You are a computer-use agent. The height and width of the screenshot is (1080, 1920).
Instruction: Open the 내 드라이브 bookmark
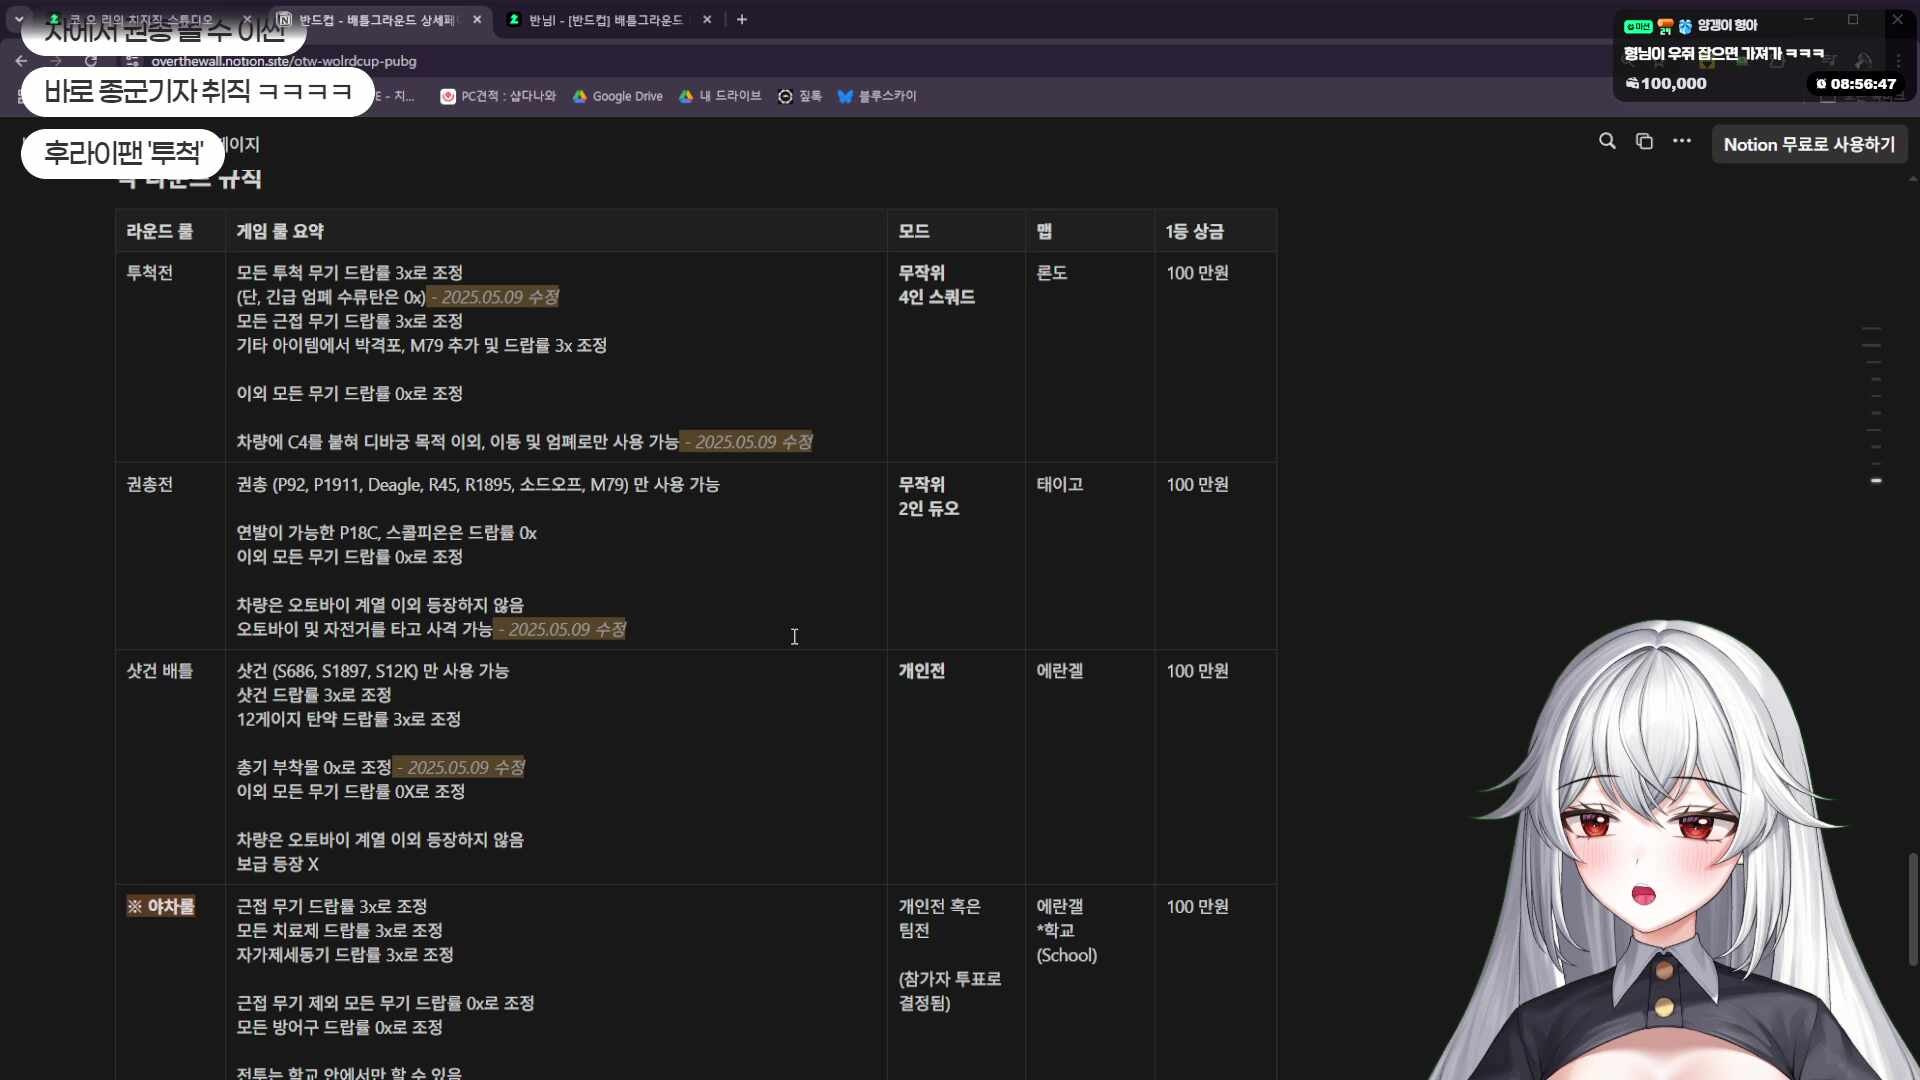point(720,96)
